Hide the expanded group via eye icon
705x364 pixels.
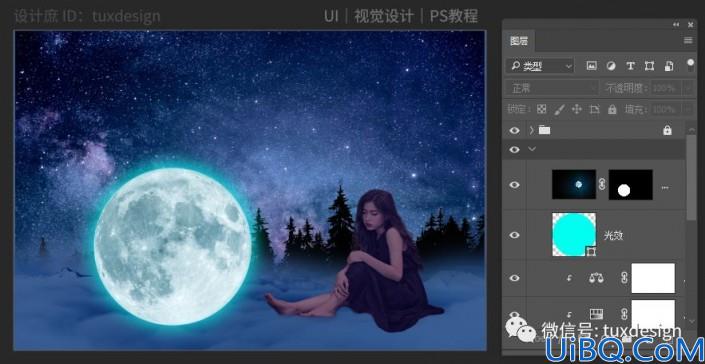[x=514, y=149]
